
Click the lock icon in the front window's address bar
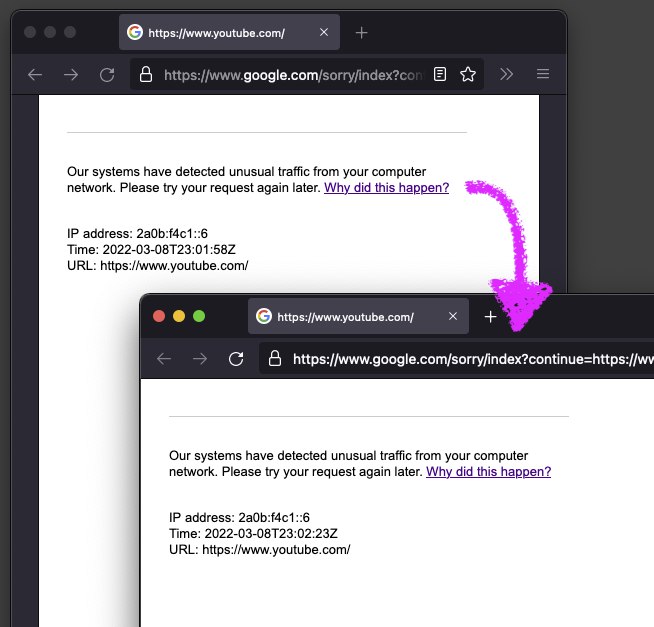click(x=274, y=358)
